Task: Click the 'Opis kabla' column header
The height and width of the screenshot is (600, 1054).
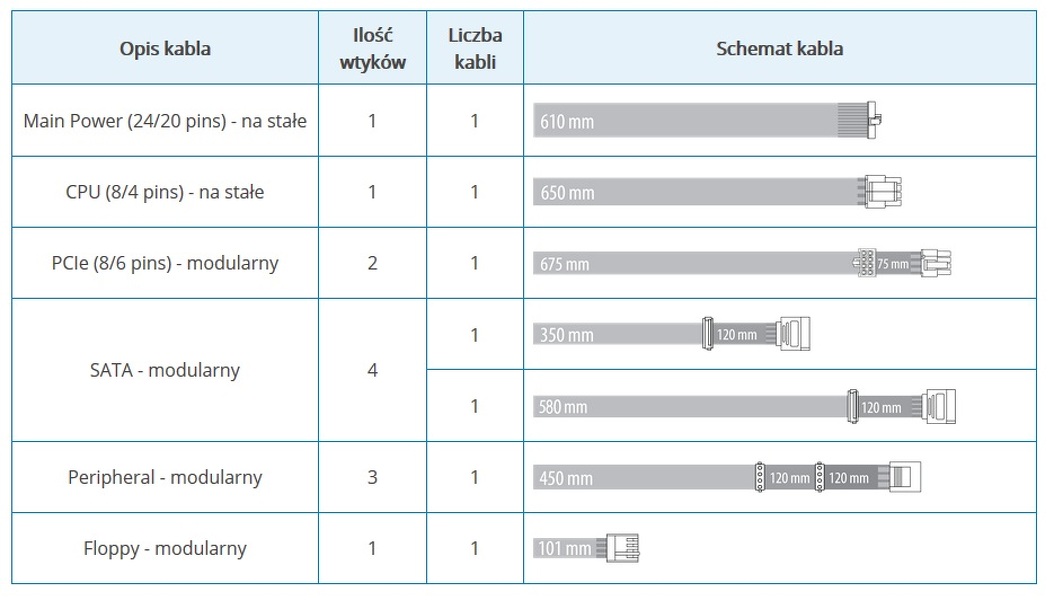Action: [x=165, y=48]
